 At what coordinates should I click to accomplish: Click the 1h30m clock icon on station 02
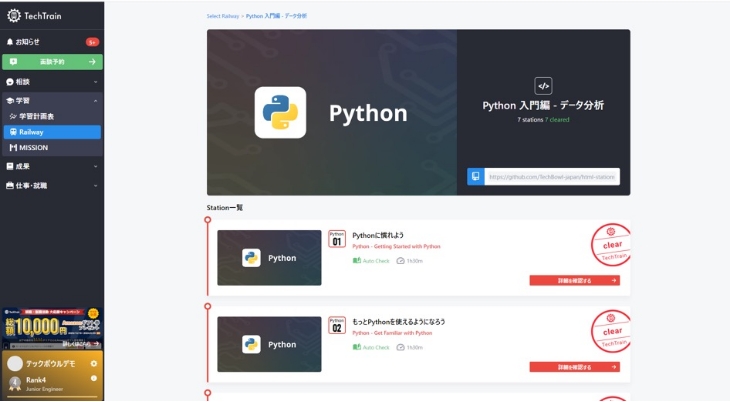(x=400, y=347)
